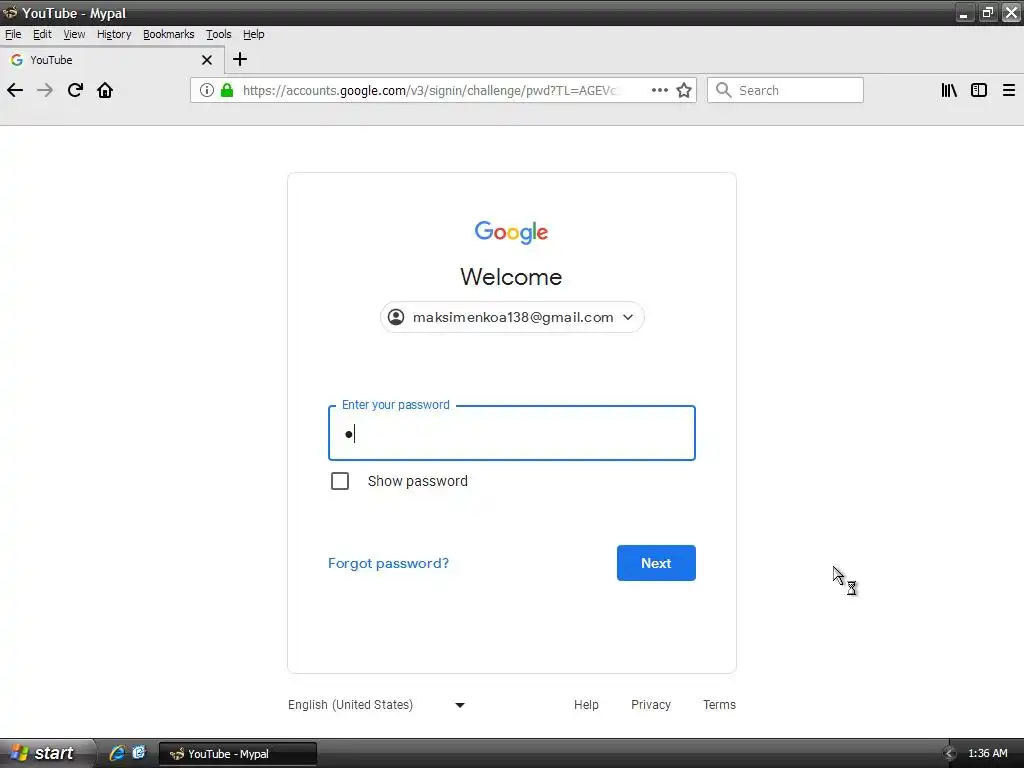The height and width of the screenshot is (768, 1024).
Task: Go back to the previous page
Action: [x=15, y=90]
